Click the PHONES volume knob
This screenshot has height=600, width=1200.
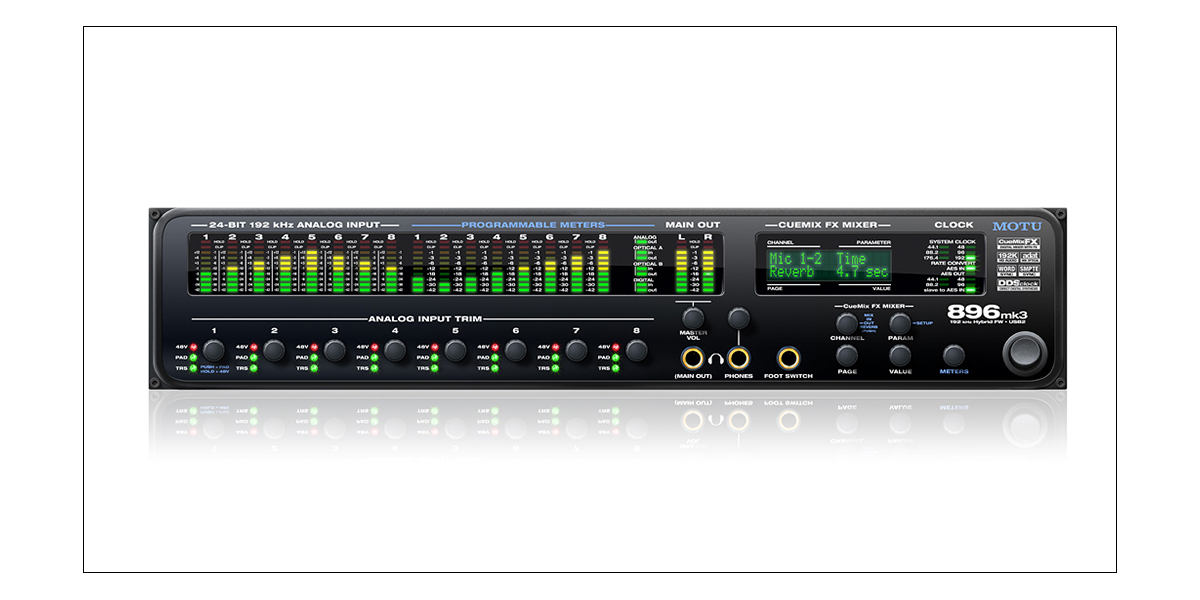coord(739,318)
